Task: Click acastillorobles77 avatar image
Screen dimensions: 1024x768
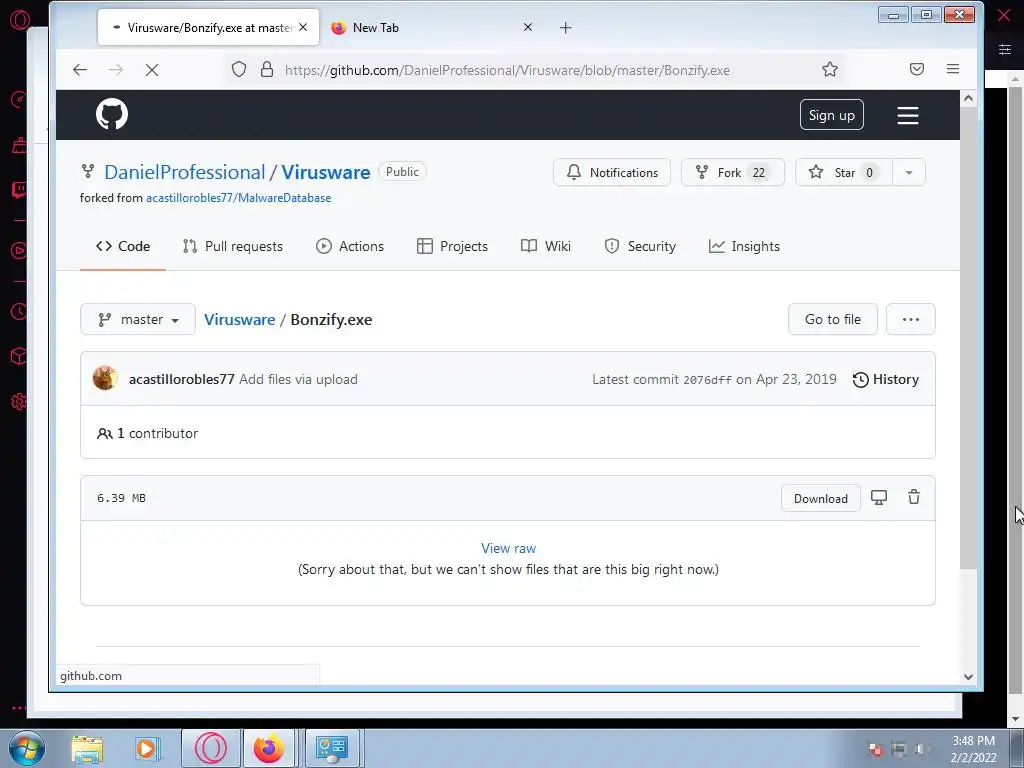Action: pyautogui.click(x=104, y=378)
